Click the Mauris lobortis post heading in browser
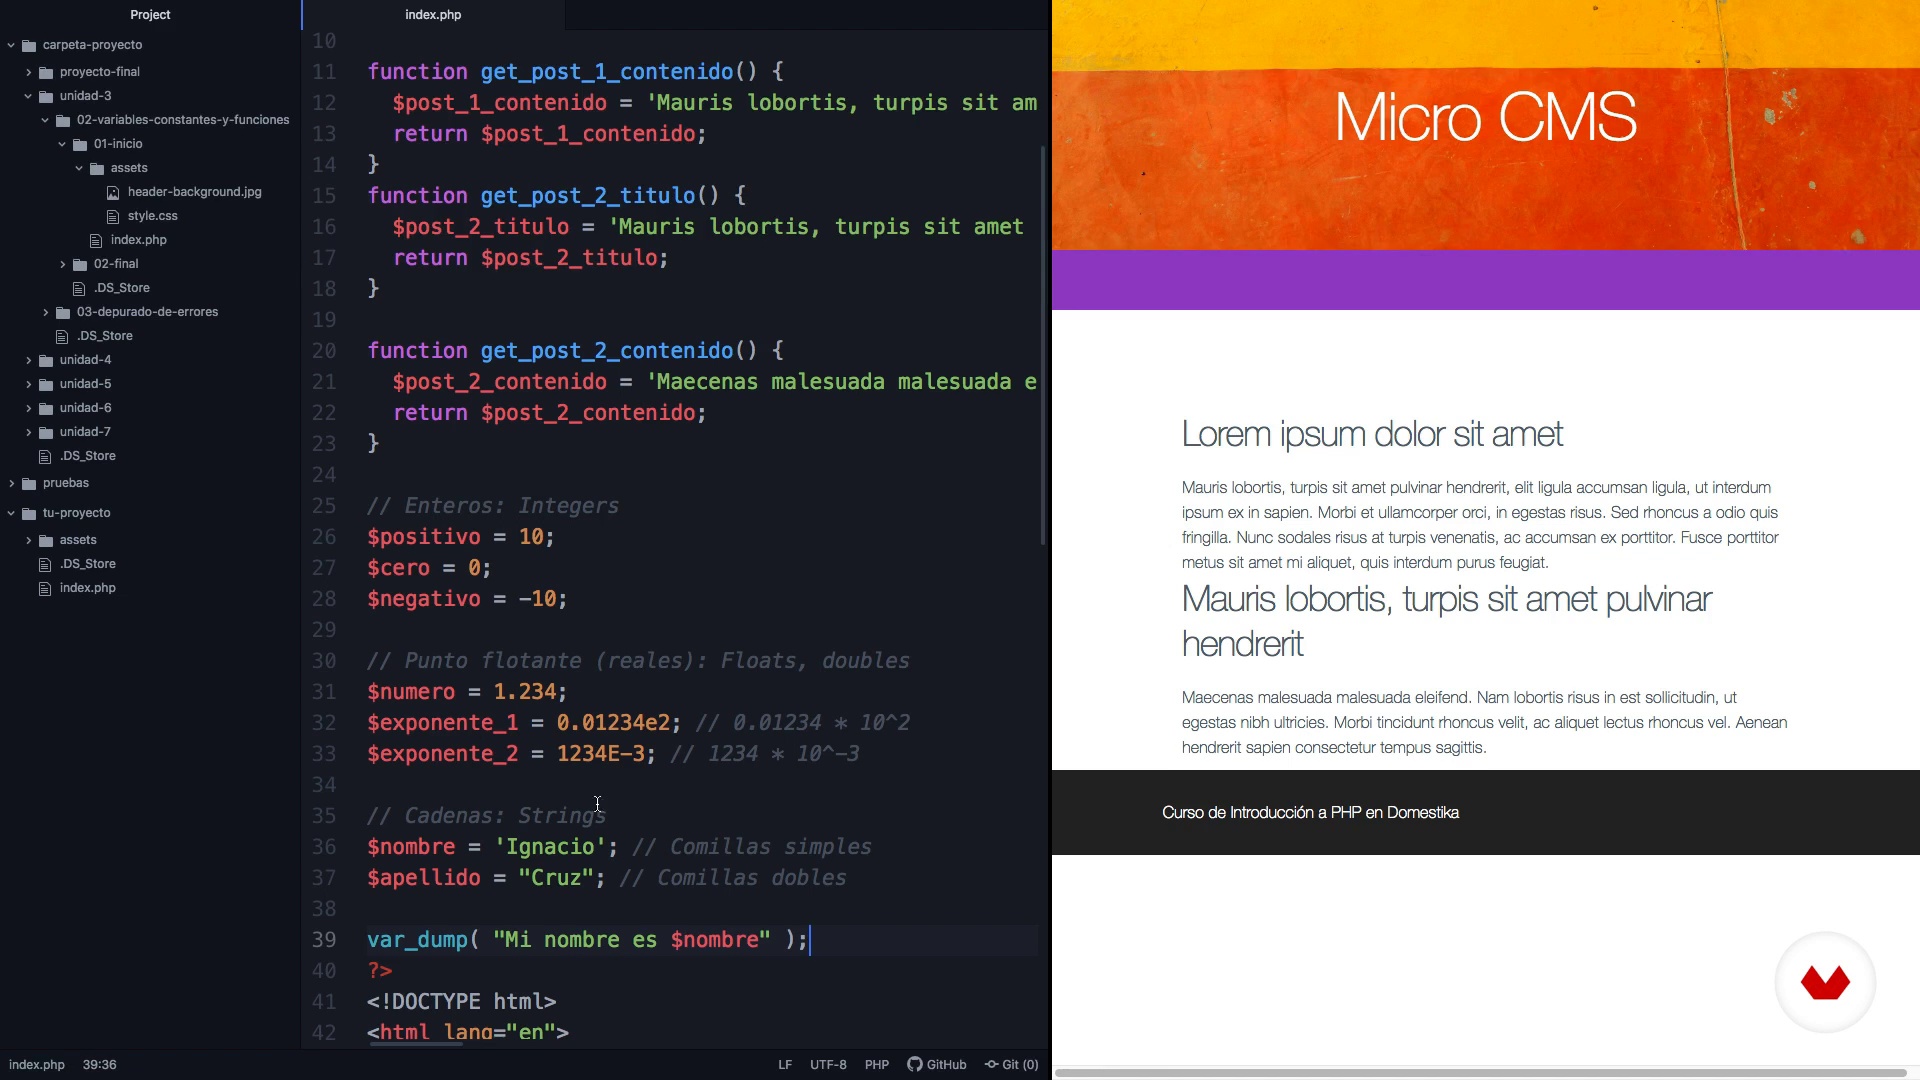 pyautogui.click(x=1446, y=621)
